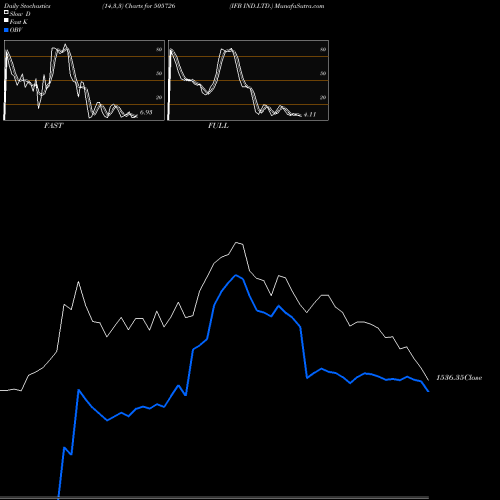Image resolution: width=500 pixels, height=500 pixels.
Task: Click the Slow D legend swatch
Action: pos(6,12)
